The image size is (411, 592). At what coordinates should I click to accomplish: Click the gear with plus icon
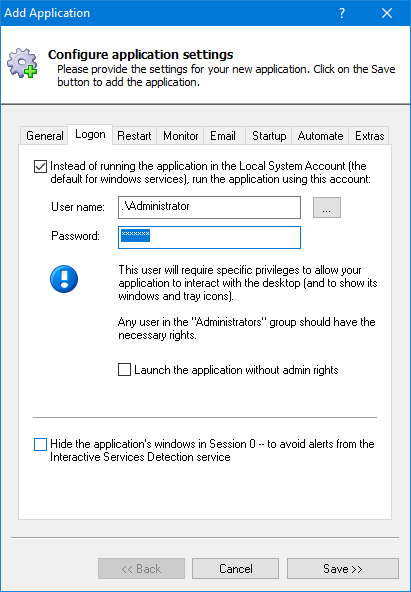pos(22,63)
